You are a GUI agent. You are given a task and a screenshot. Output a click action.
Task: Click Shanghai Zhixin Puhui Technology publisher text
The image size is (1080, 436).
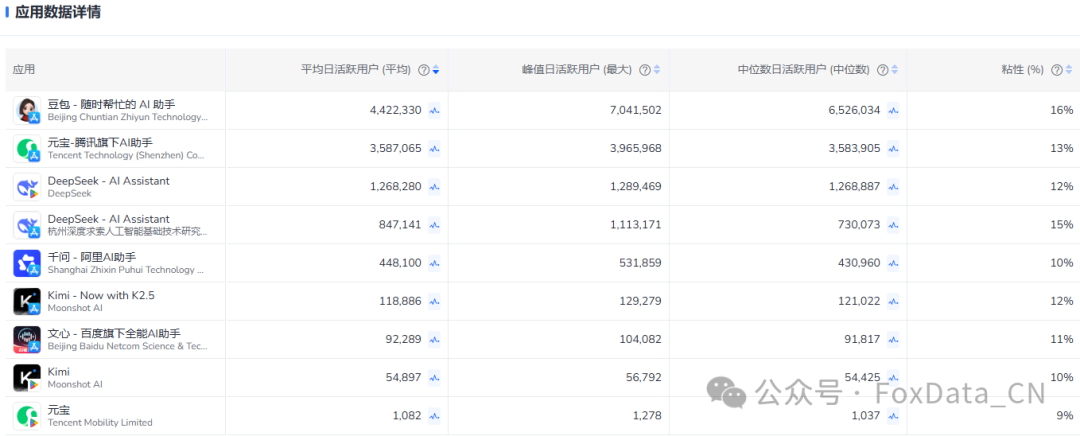click(x=126, y=270)
